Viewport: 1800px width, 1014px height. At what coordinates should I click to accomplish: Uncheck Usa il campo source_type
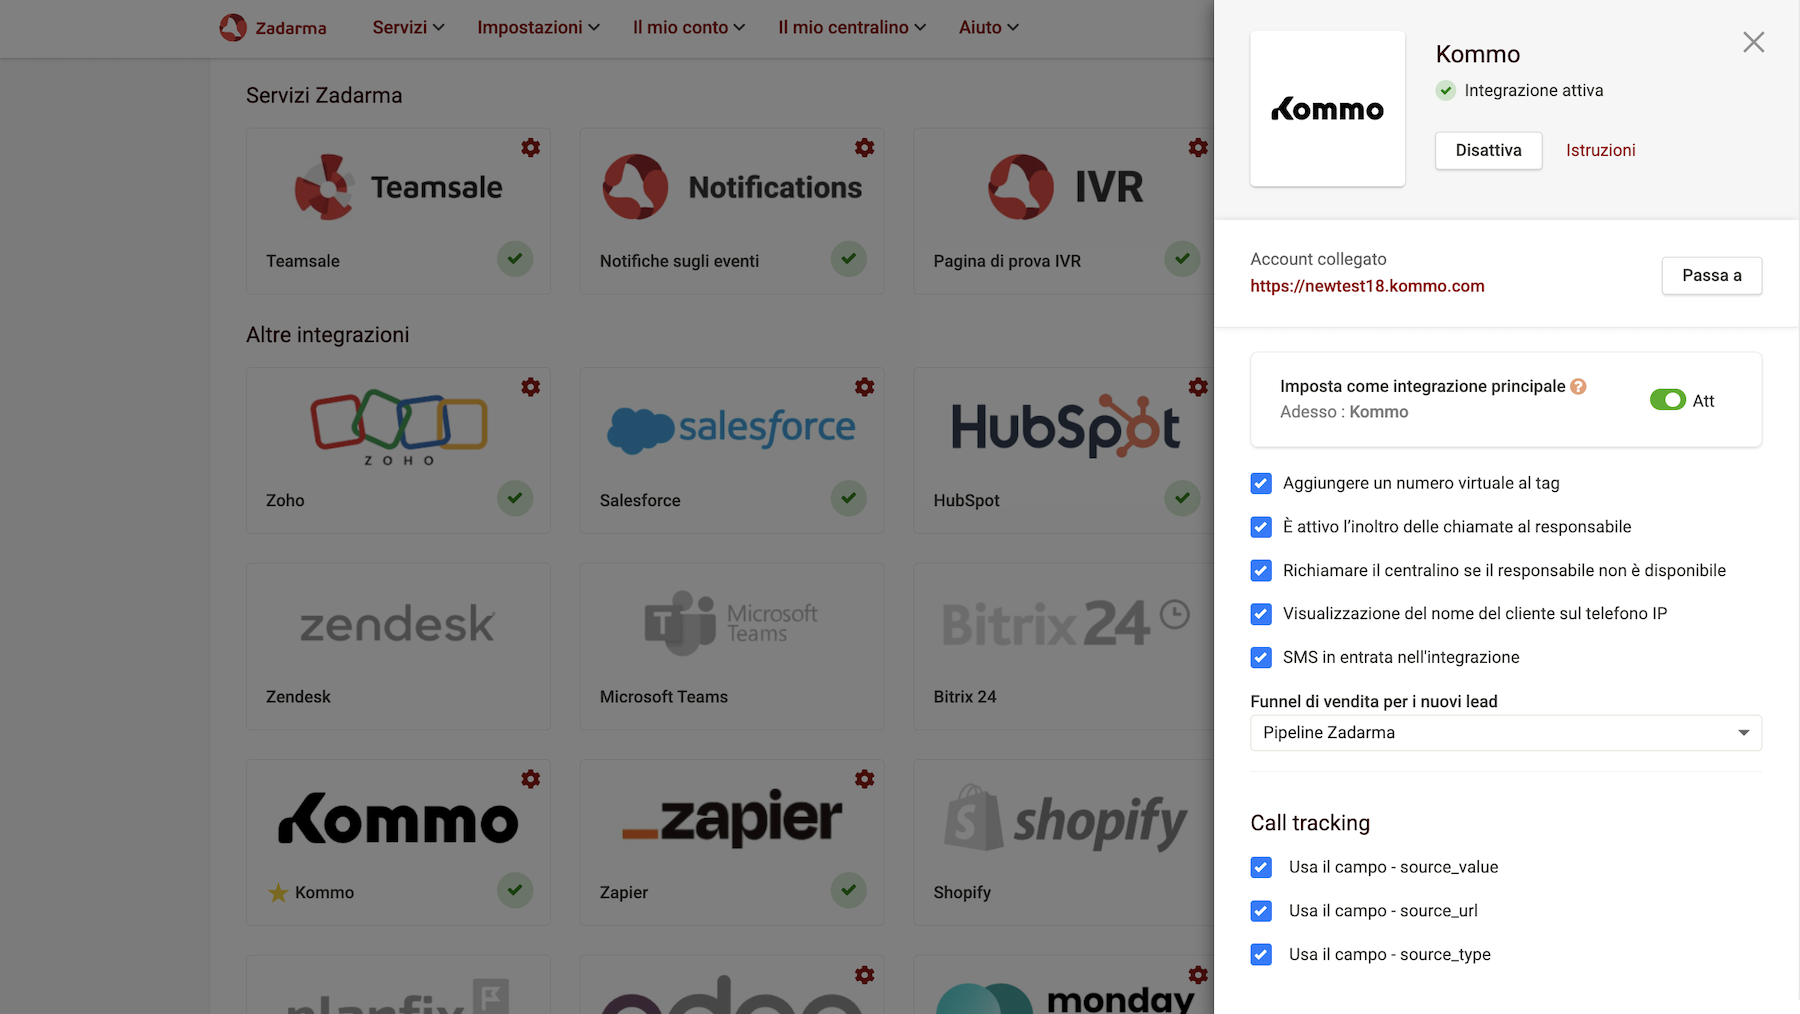(1261, 955)
